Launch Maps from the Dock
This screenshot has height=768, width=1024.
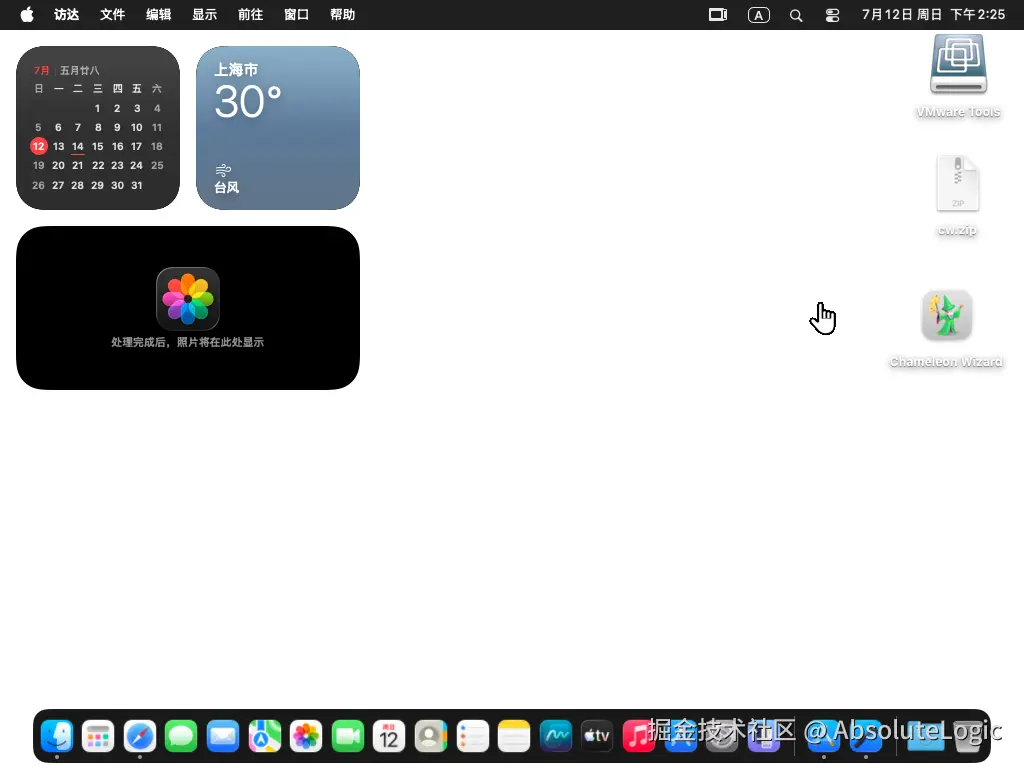point(264,736)
